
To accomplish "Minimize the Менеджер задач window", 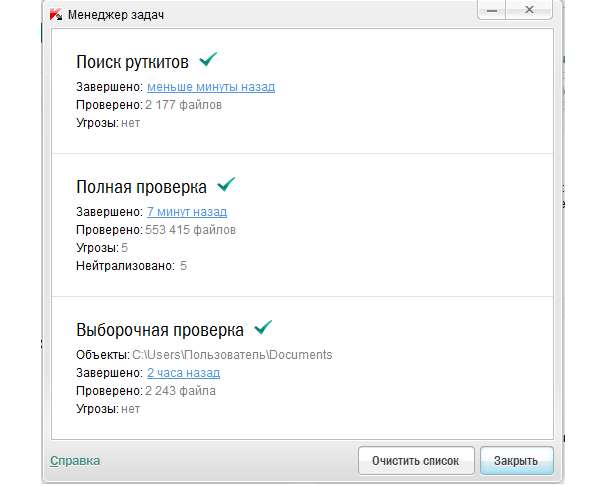I will click(x=492, y=10).
